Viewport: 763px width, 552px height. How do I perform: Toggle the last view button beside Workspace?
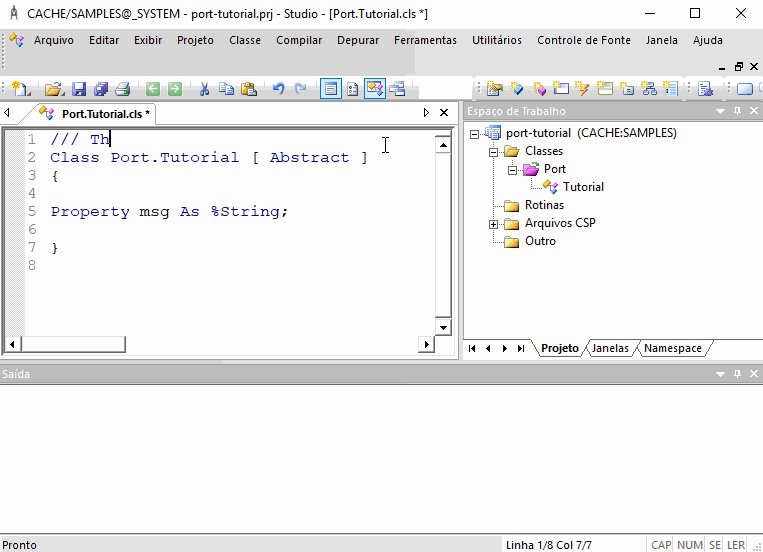(x=398, y=89)
